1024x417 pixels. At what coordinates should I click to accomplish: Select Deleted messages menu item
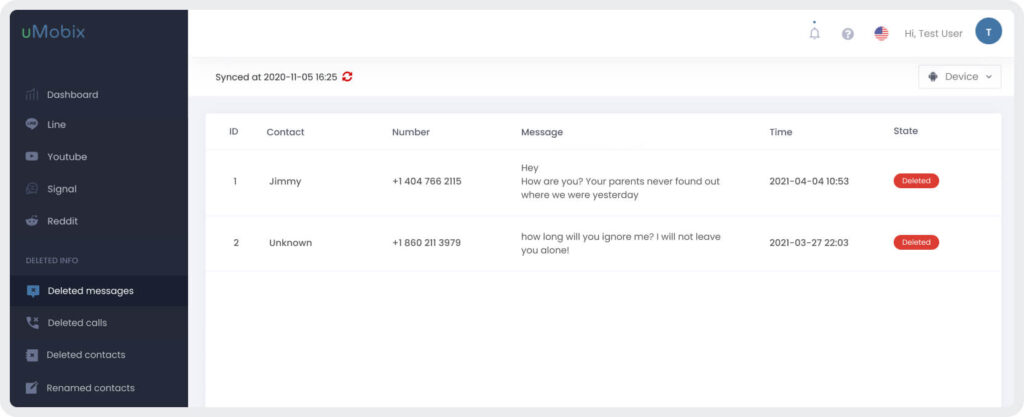(x=99, y=291)
